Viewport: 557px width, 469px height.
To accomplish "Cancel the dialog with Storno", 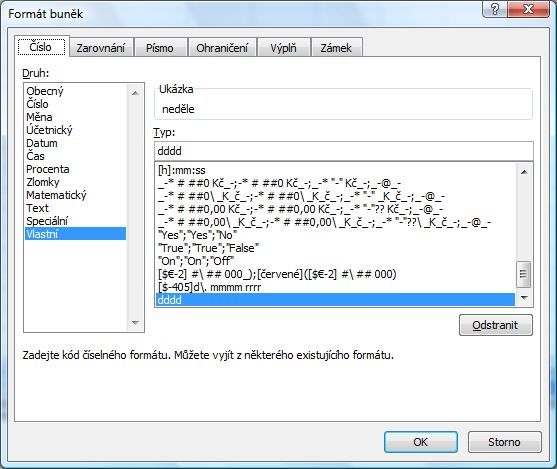I will point(504,442).
